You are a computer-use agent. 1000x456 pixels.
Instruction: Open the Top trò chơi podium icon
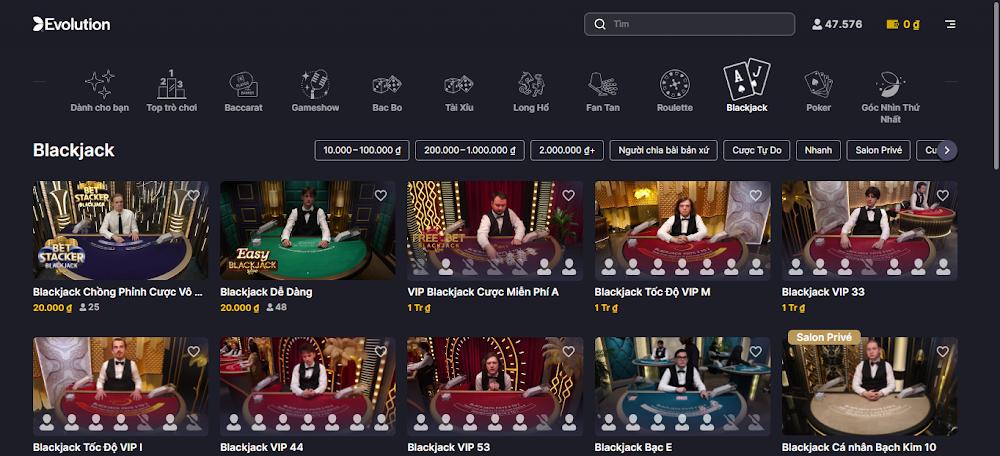(172, 84)
